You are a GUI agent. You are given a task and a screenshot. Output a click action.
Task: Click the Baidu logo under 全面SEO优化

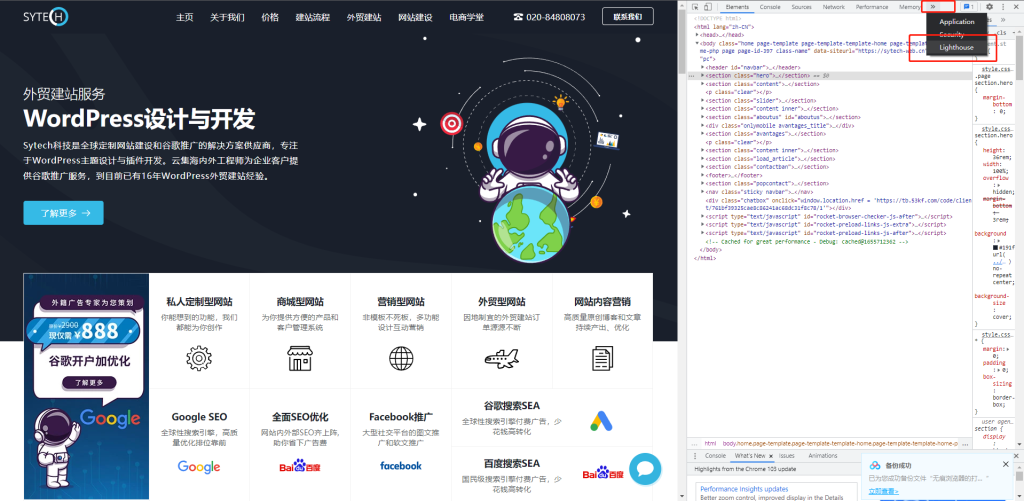pos(300,466)
